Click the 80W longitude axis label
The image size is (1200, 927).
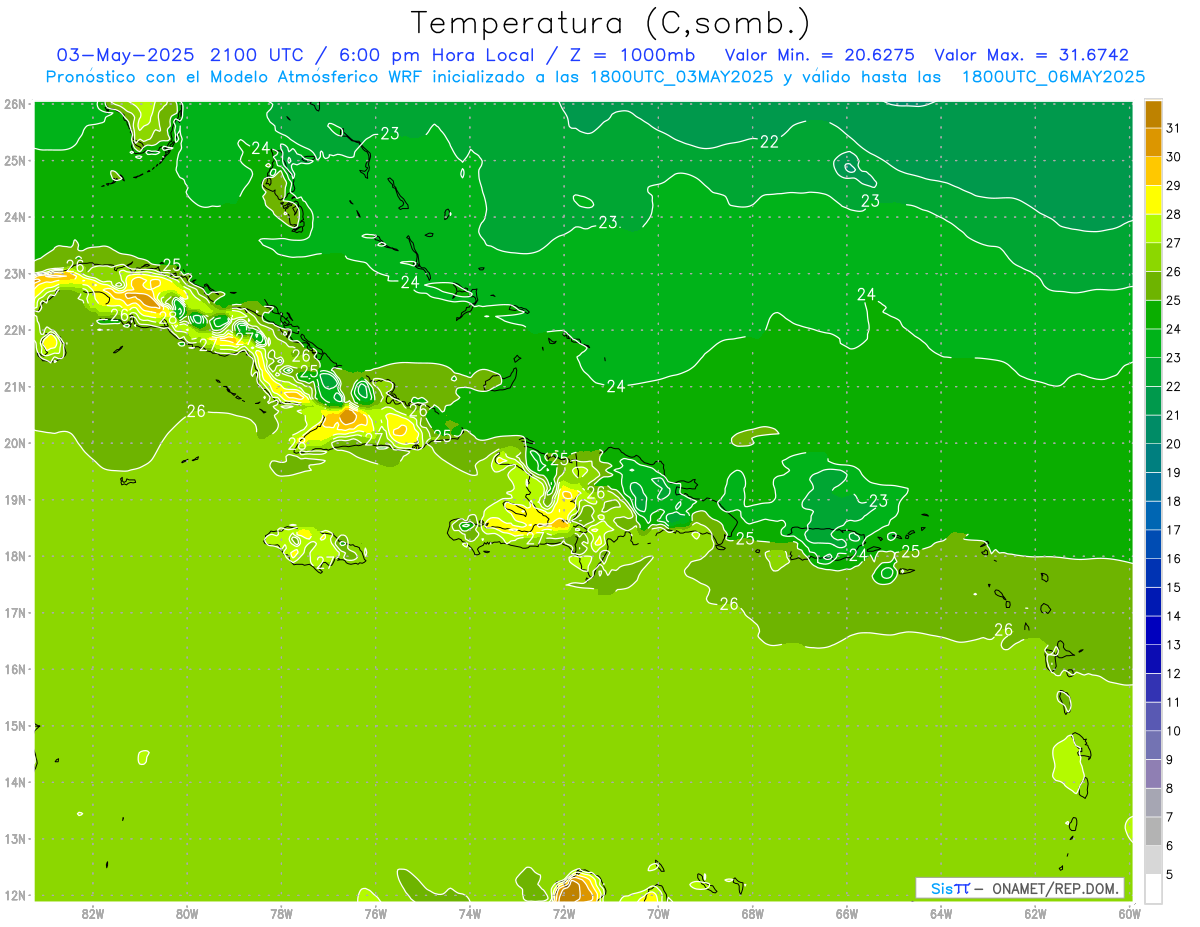(186, 913)
